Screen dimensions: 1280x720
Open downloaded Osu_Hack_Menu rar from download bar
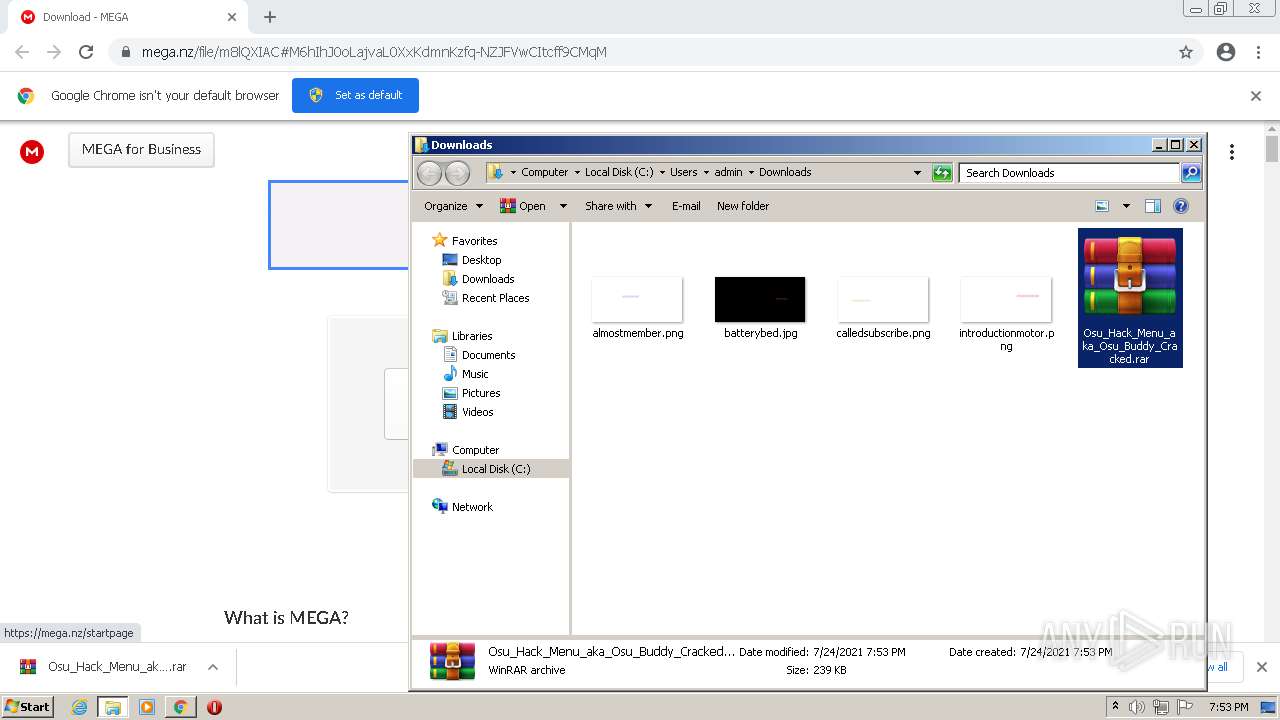point(103,667)
